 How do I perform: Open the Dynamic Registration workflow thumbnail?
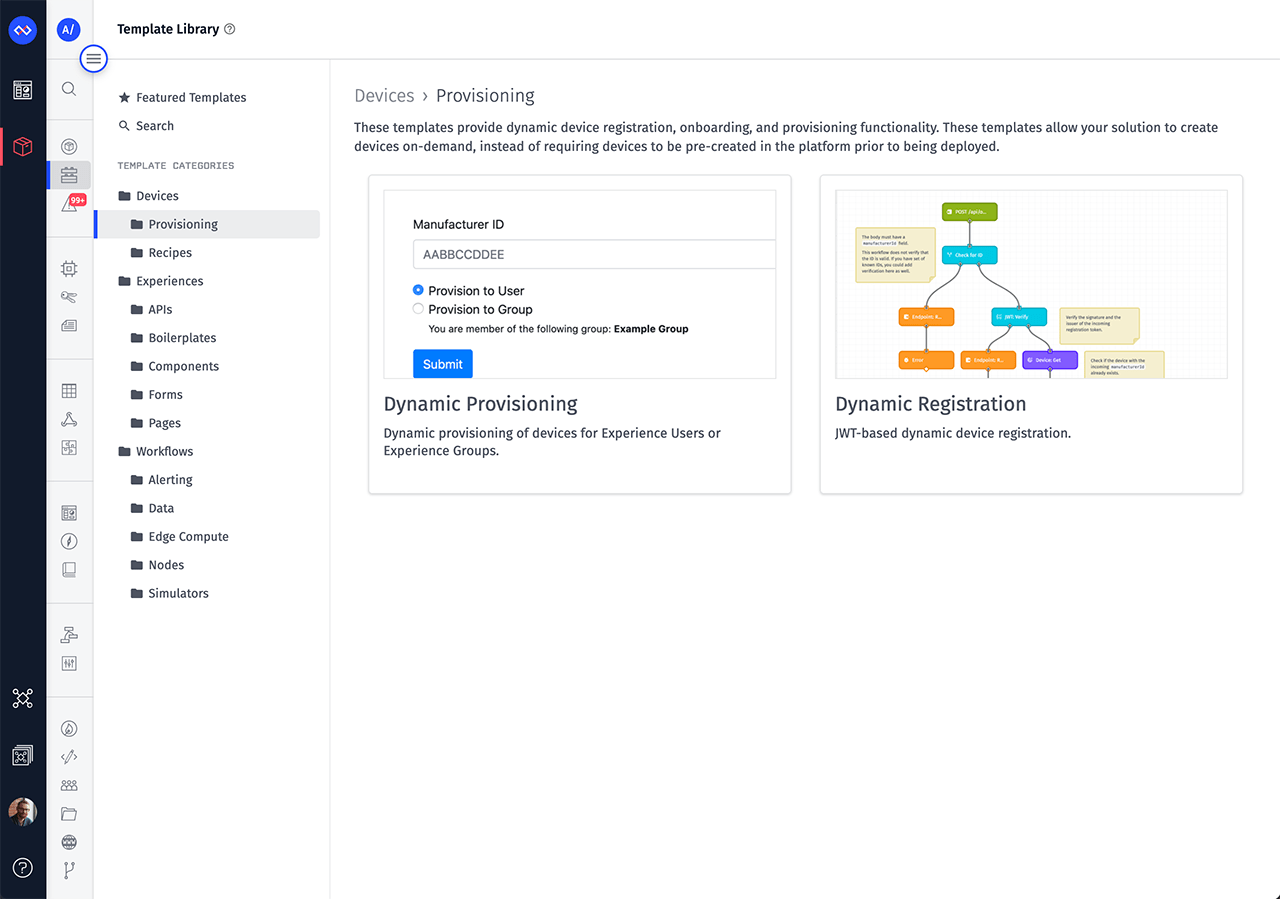pyautogui.click(x=1031, y=284)
